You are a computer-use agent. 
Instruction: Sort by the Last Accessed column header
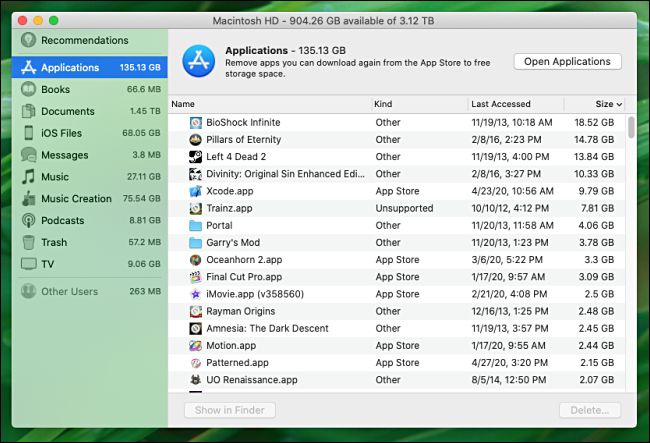pos(501,104)
